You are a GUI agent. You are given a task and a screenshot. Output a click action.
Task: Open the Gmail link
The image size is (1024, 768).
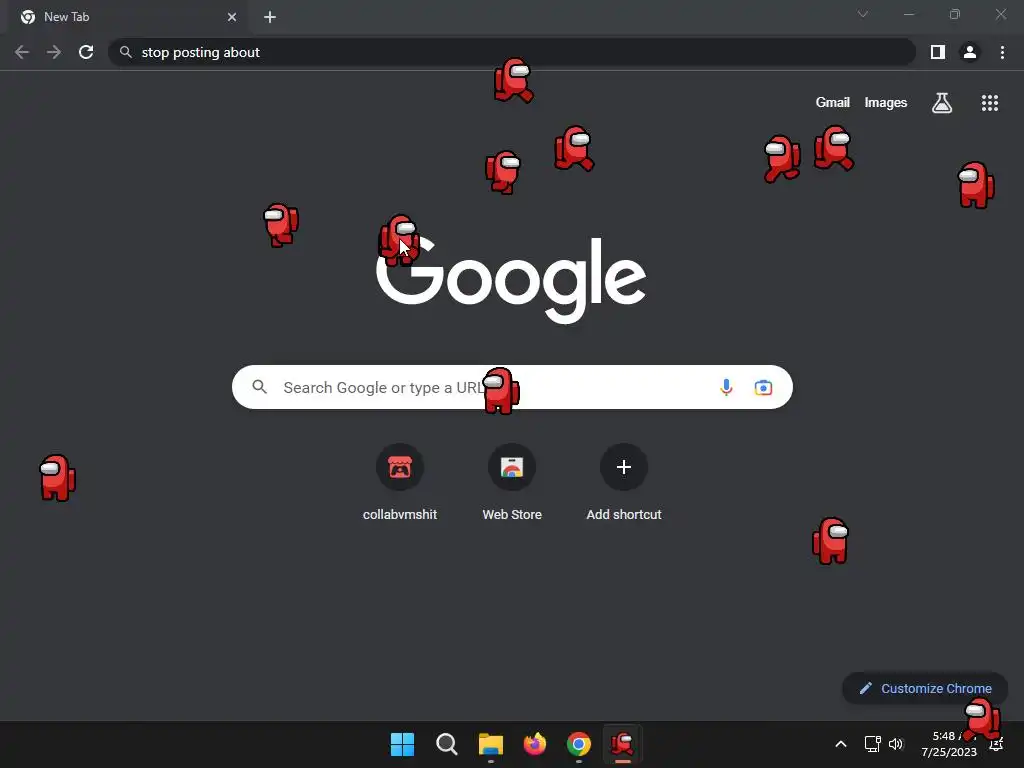coord(833,103)
